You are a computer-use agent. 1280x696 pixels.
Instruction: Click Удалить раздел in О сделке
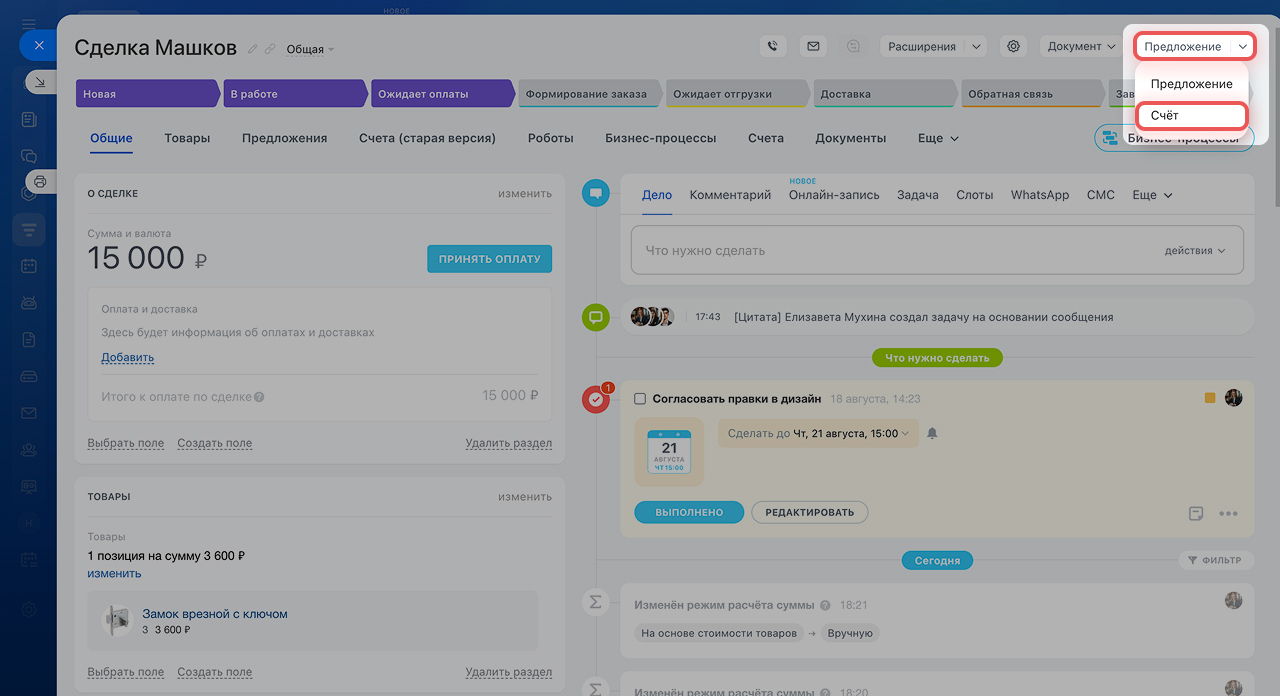pos(508,443)
